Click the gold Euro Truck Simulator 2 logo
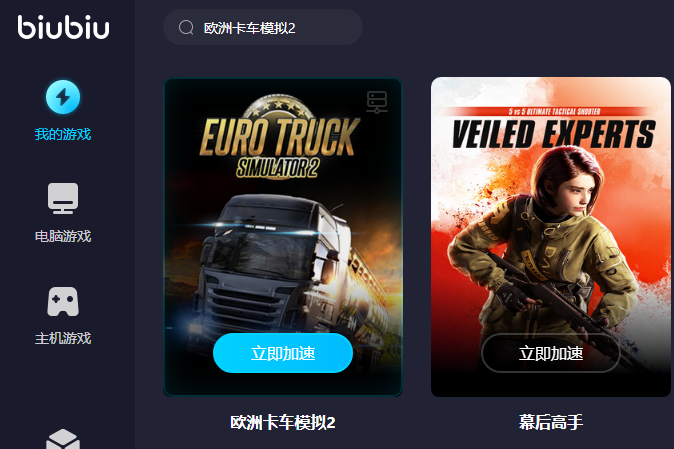This screenshot has width=674, height=449. [x=279, y=138]
